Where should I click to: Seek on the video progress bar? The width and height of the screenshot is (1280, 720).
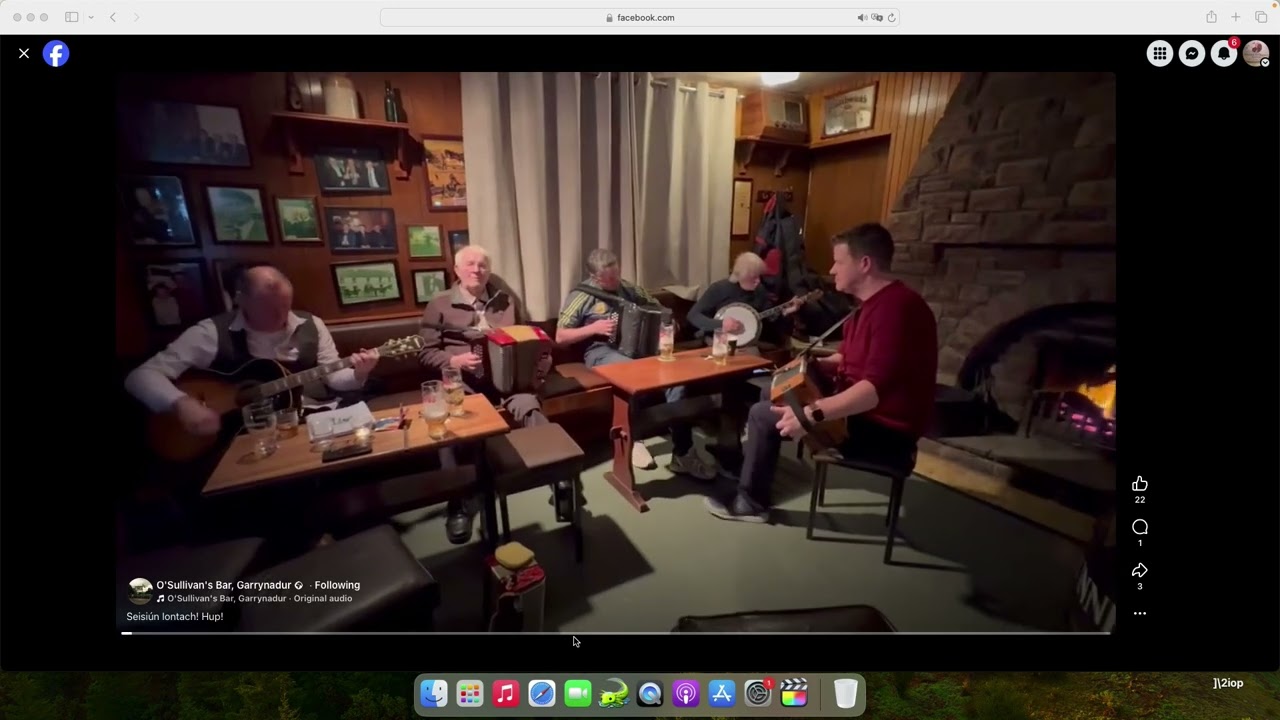pyautogui.click(x=616, y=633)
